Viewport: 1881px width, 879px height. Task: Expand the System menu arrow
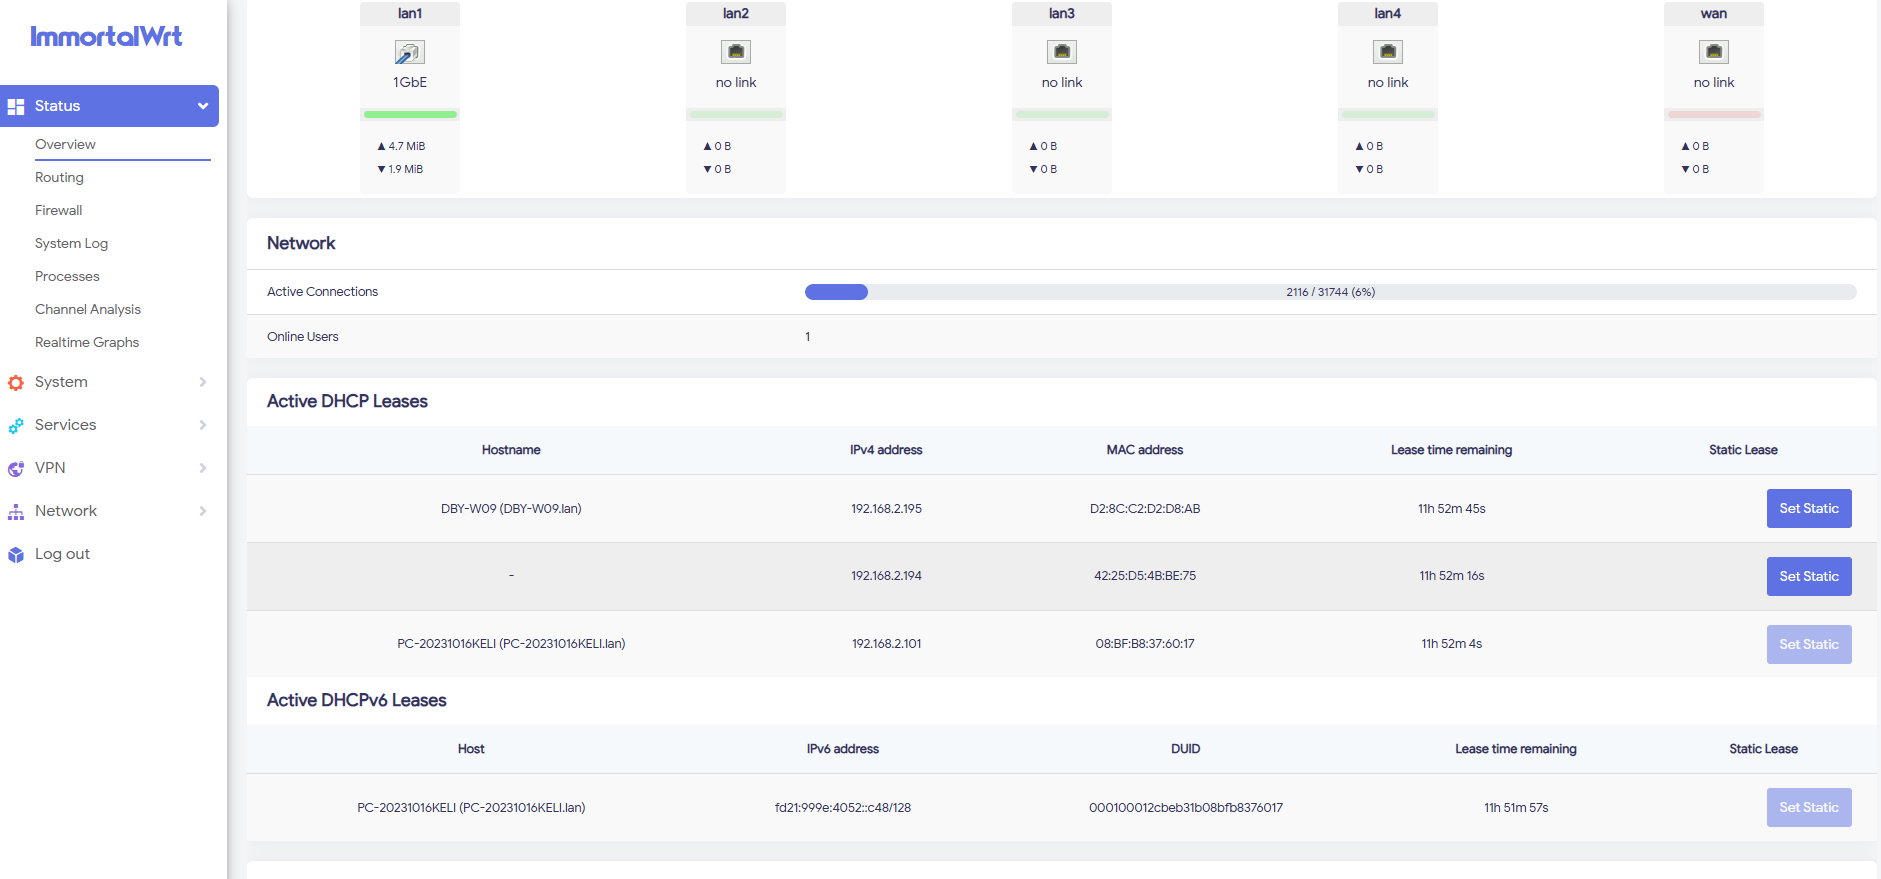[x=203, y=382]
